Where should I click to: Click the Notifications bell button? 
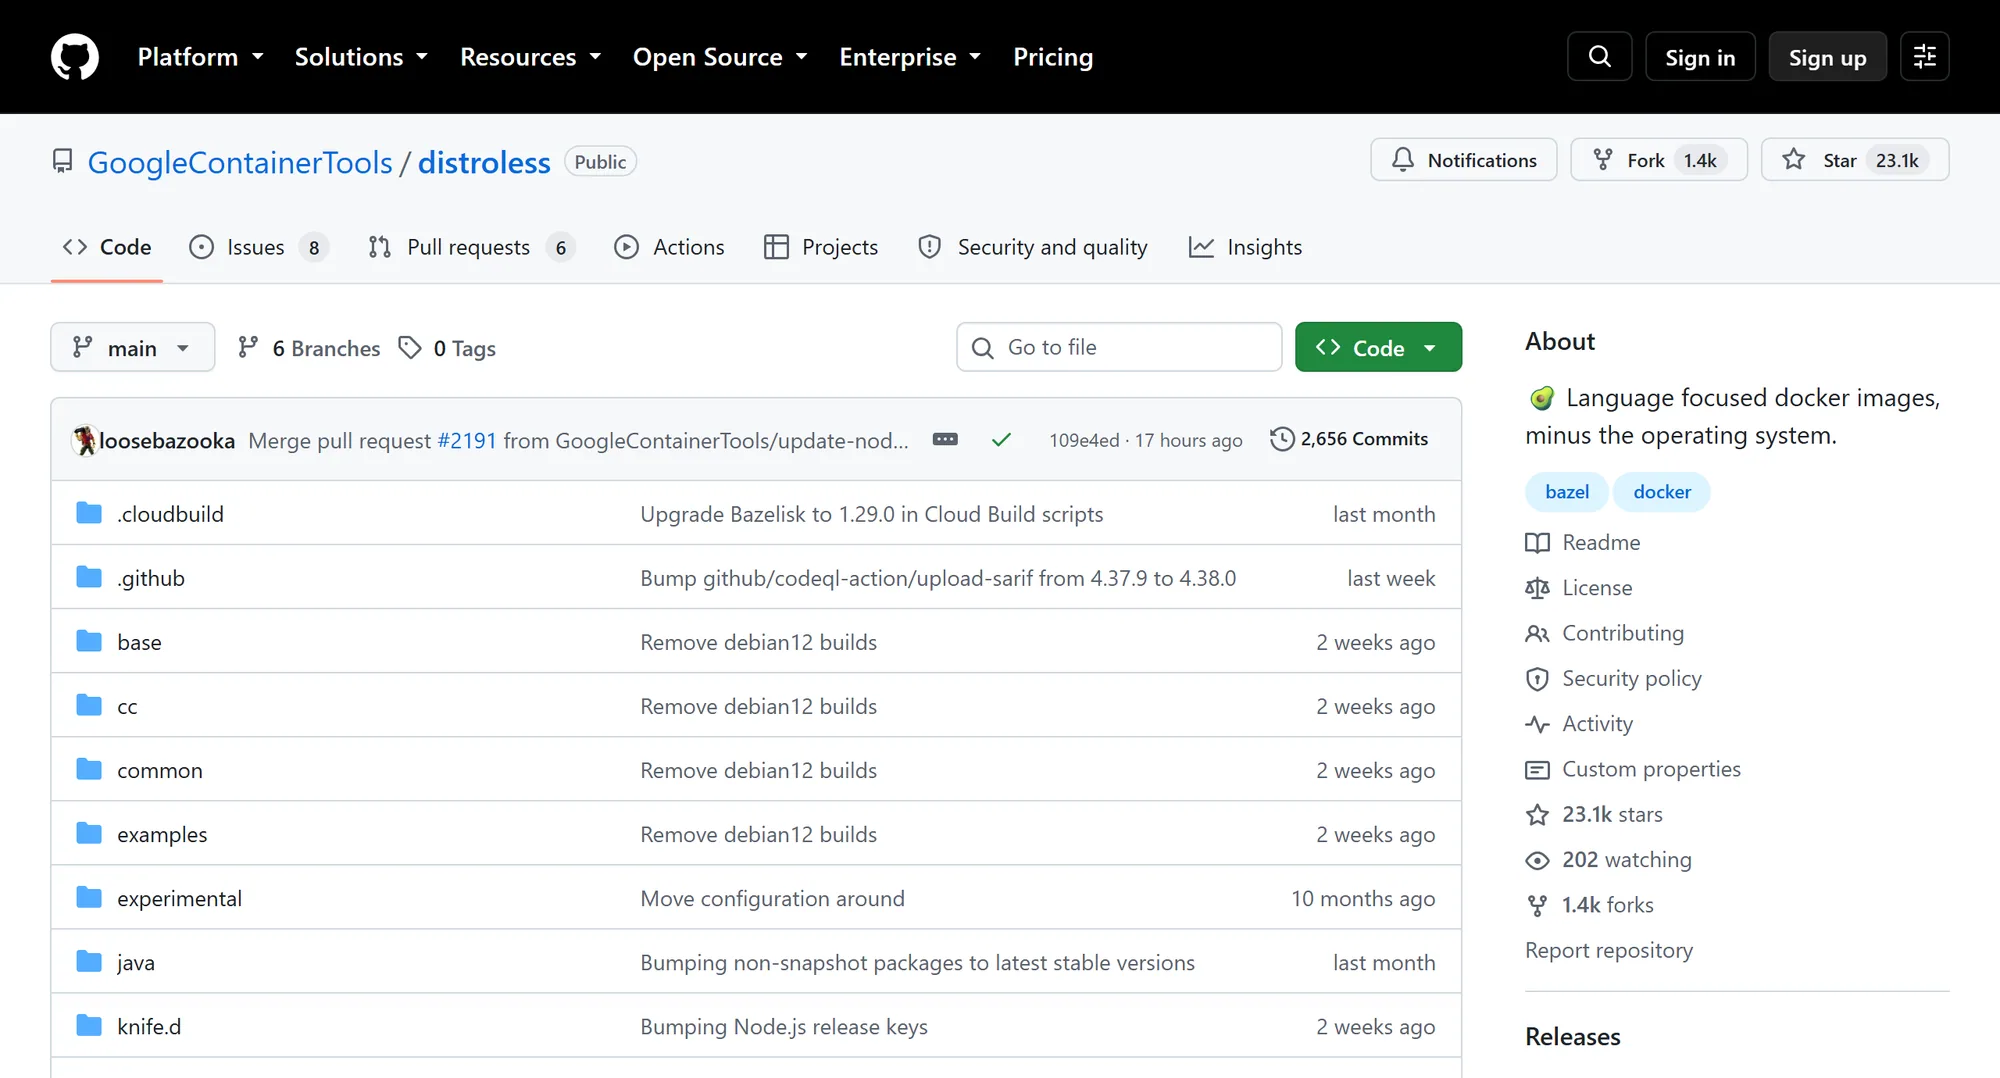tap(1463, 160)
